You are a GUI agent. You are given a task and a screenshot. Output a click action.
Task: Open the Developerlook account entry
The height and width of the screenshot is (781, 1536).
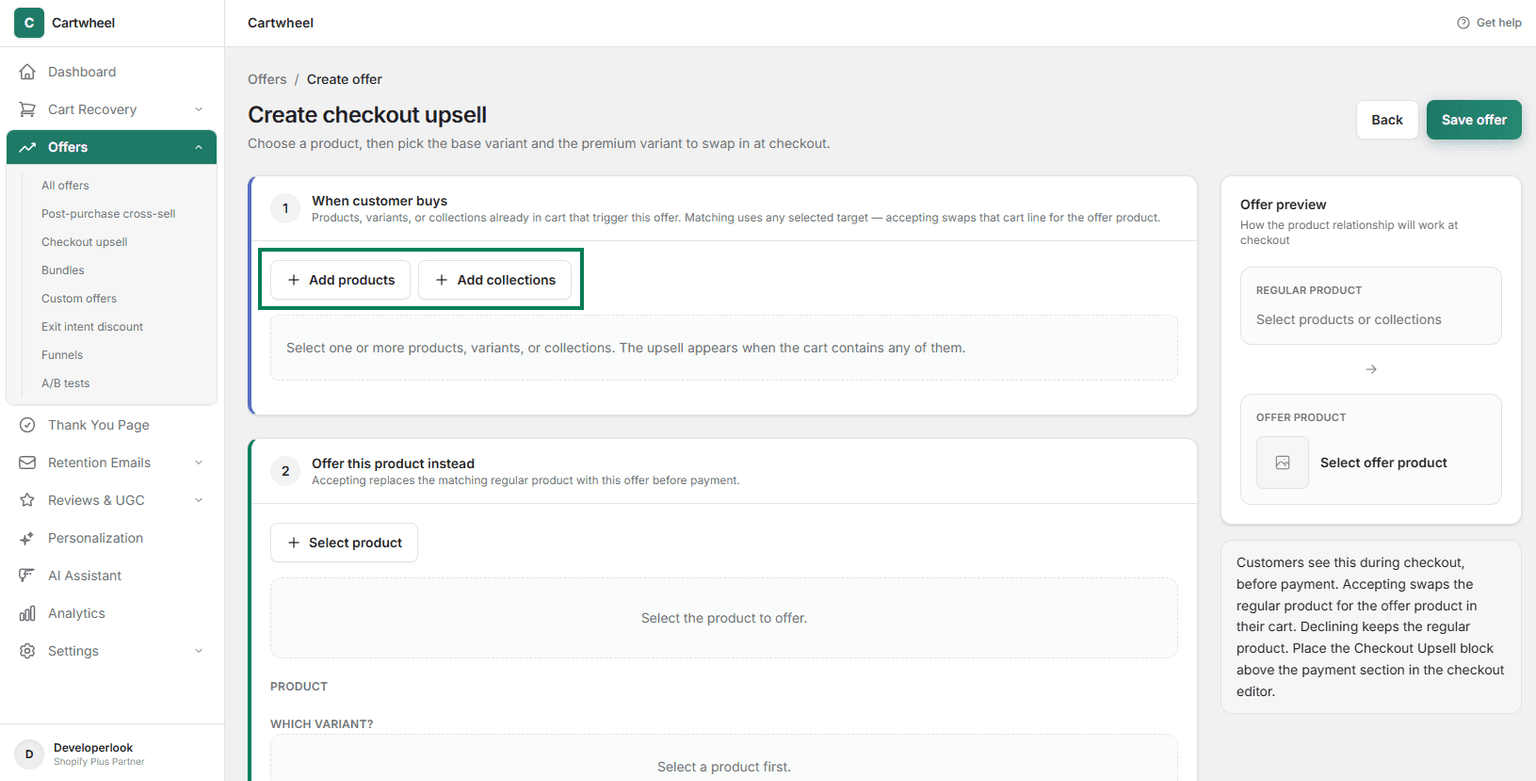[x=112, y=754]
